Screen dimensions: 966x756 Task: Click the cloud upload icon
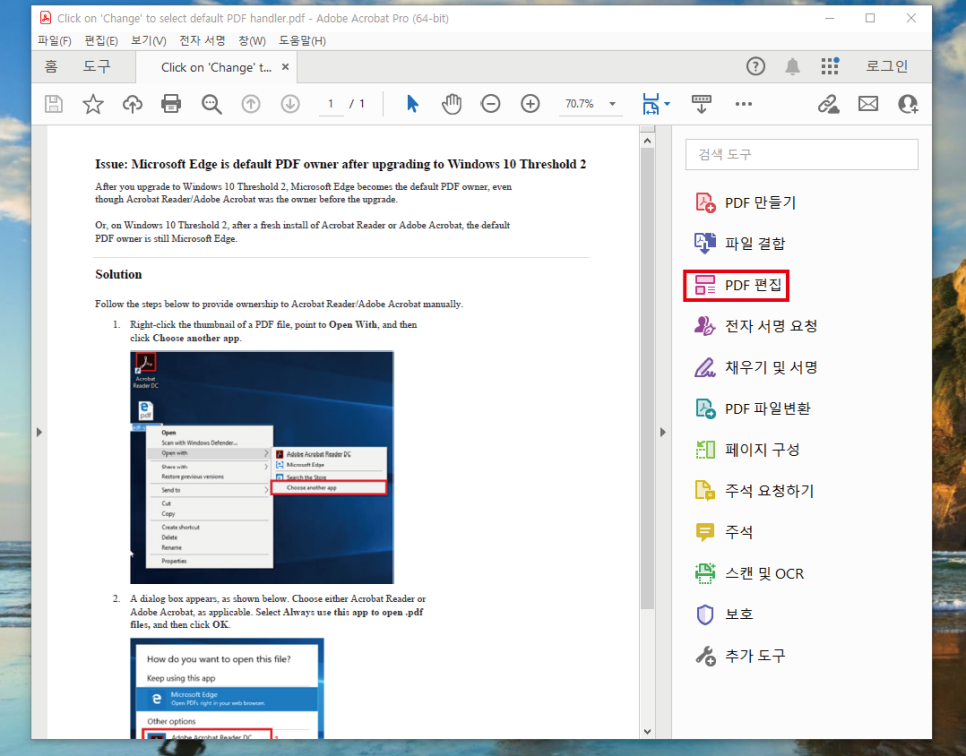tap(132, 104)
